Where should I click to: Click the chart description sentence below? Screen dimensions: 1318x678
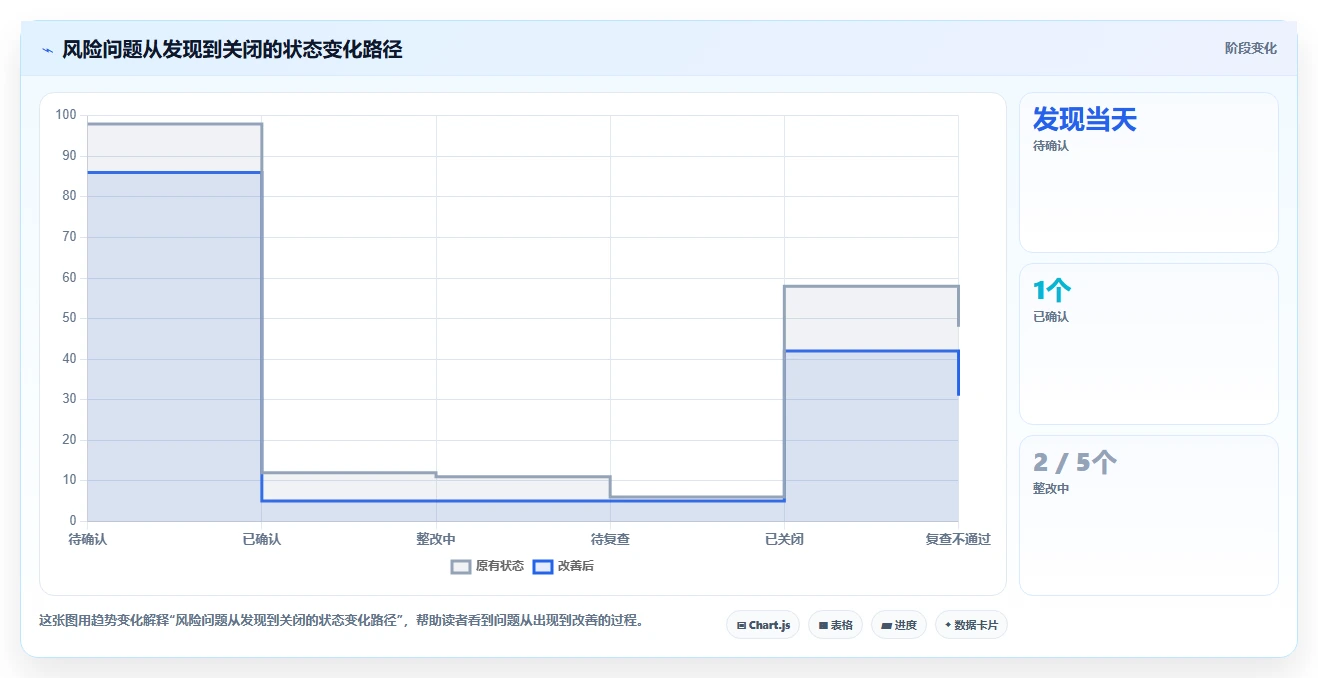[341, 620]
